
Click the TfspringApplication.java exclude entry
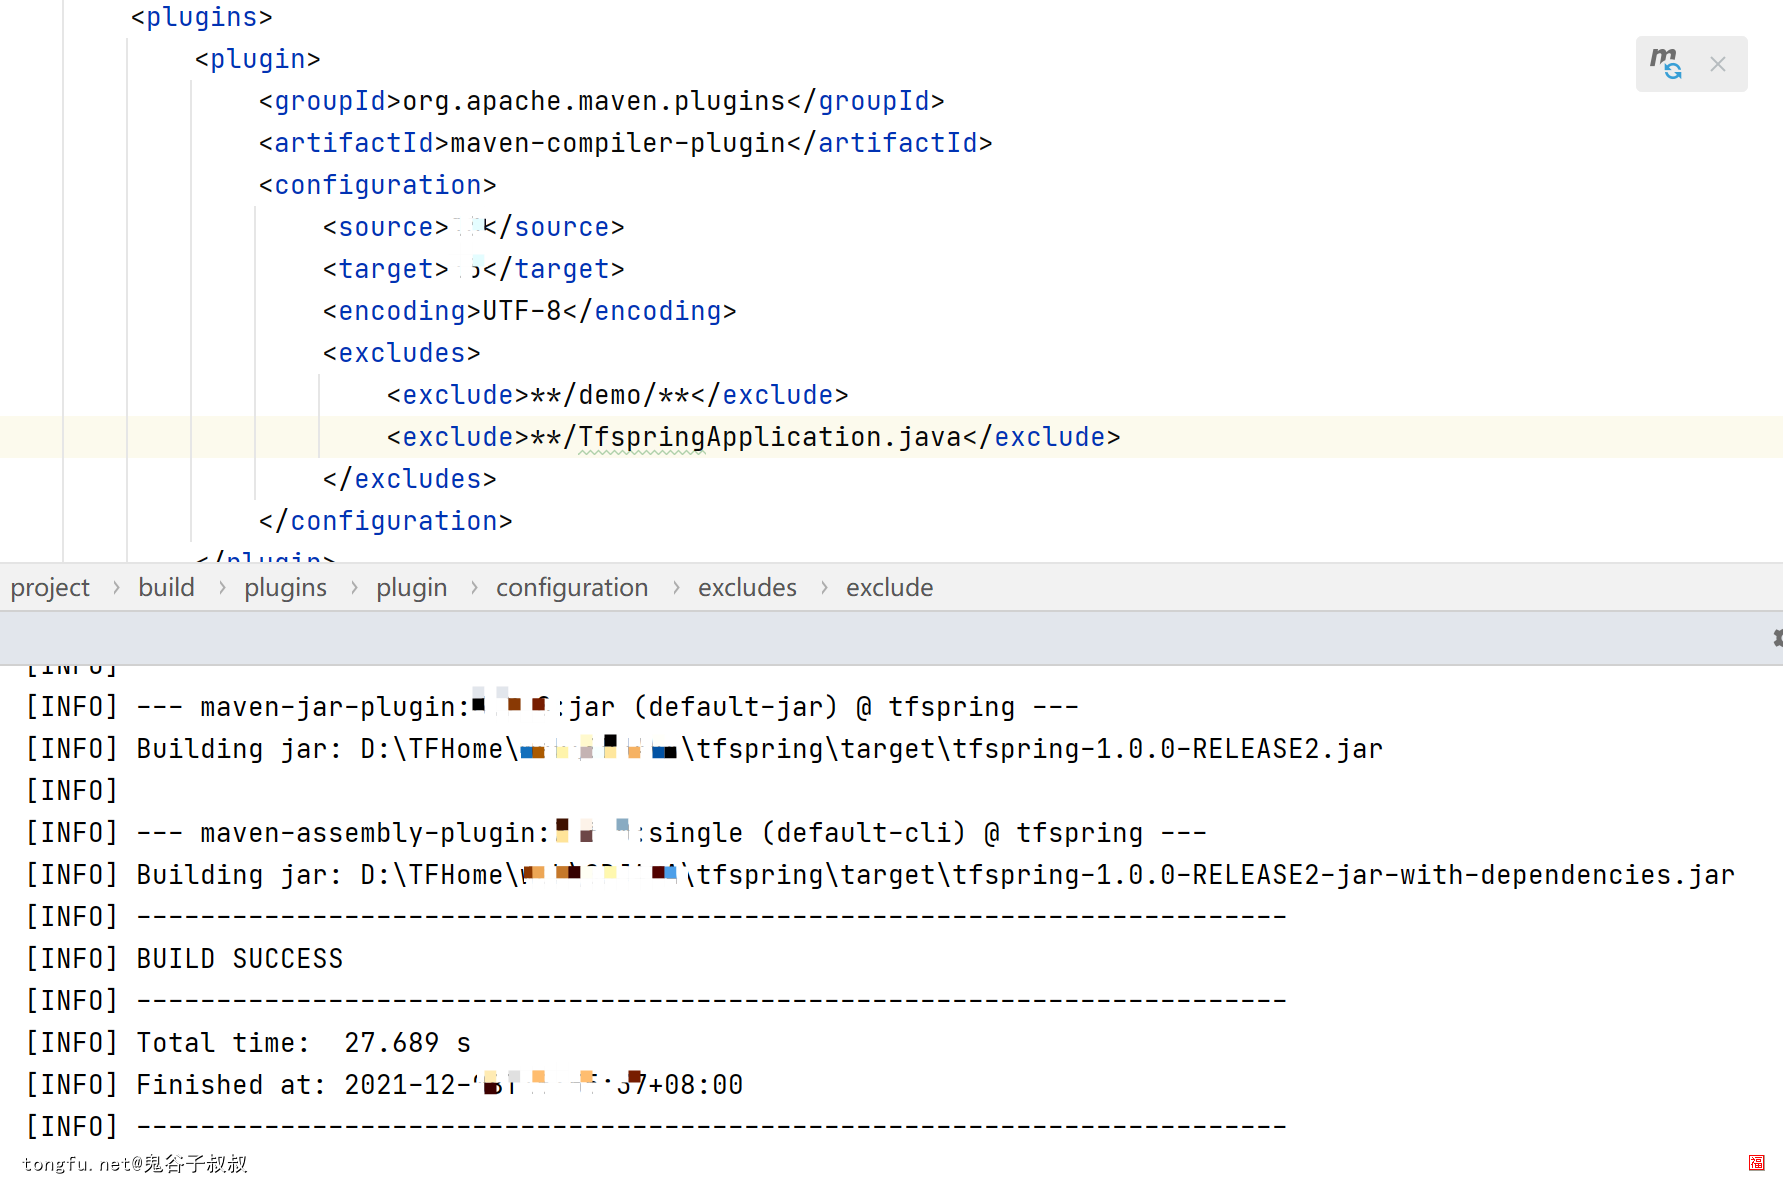pos(753,437)
